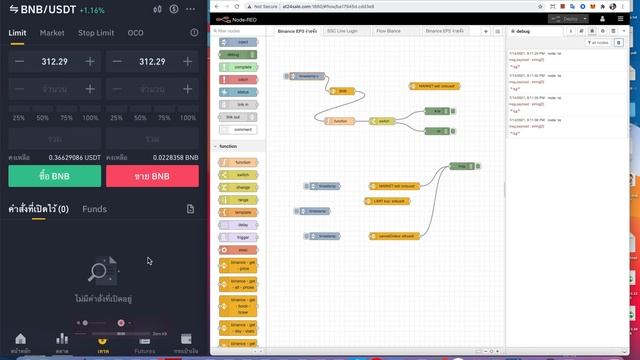This screenshot has height=360, width=640.
Task: Open Trade tab in bottom navigation
Action: coord(103,345)
